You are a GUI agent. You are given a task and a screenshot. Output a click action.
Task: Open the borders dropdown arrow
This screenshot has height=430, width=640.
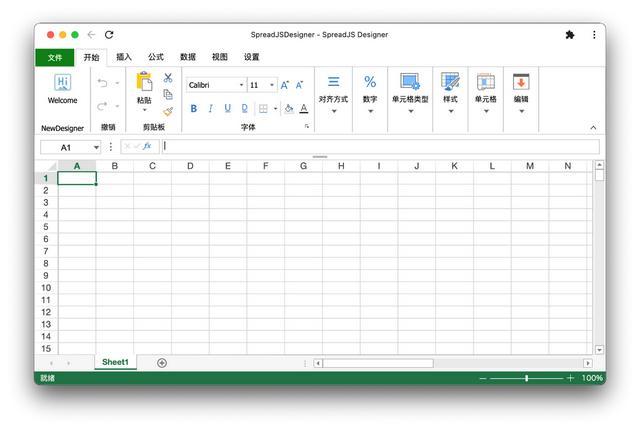(276, 108)
